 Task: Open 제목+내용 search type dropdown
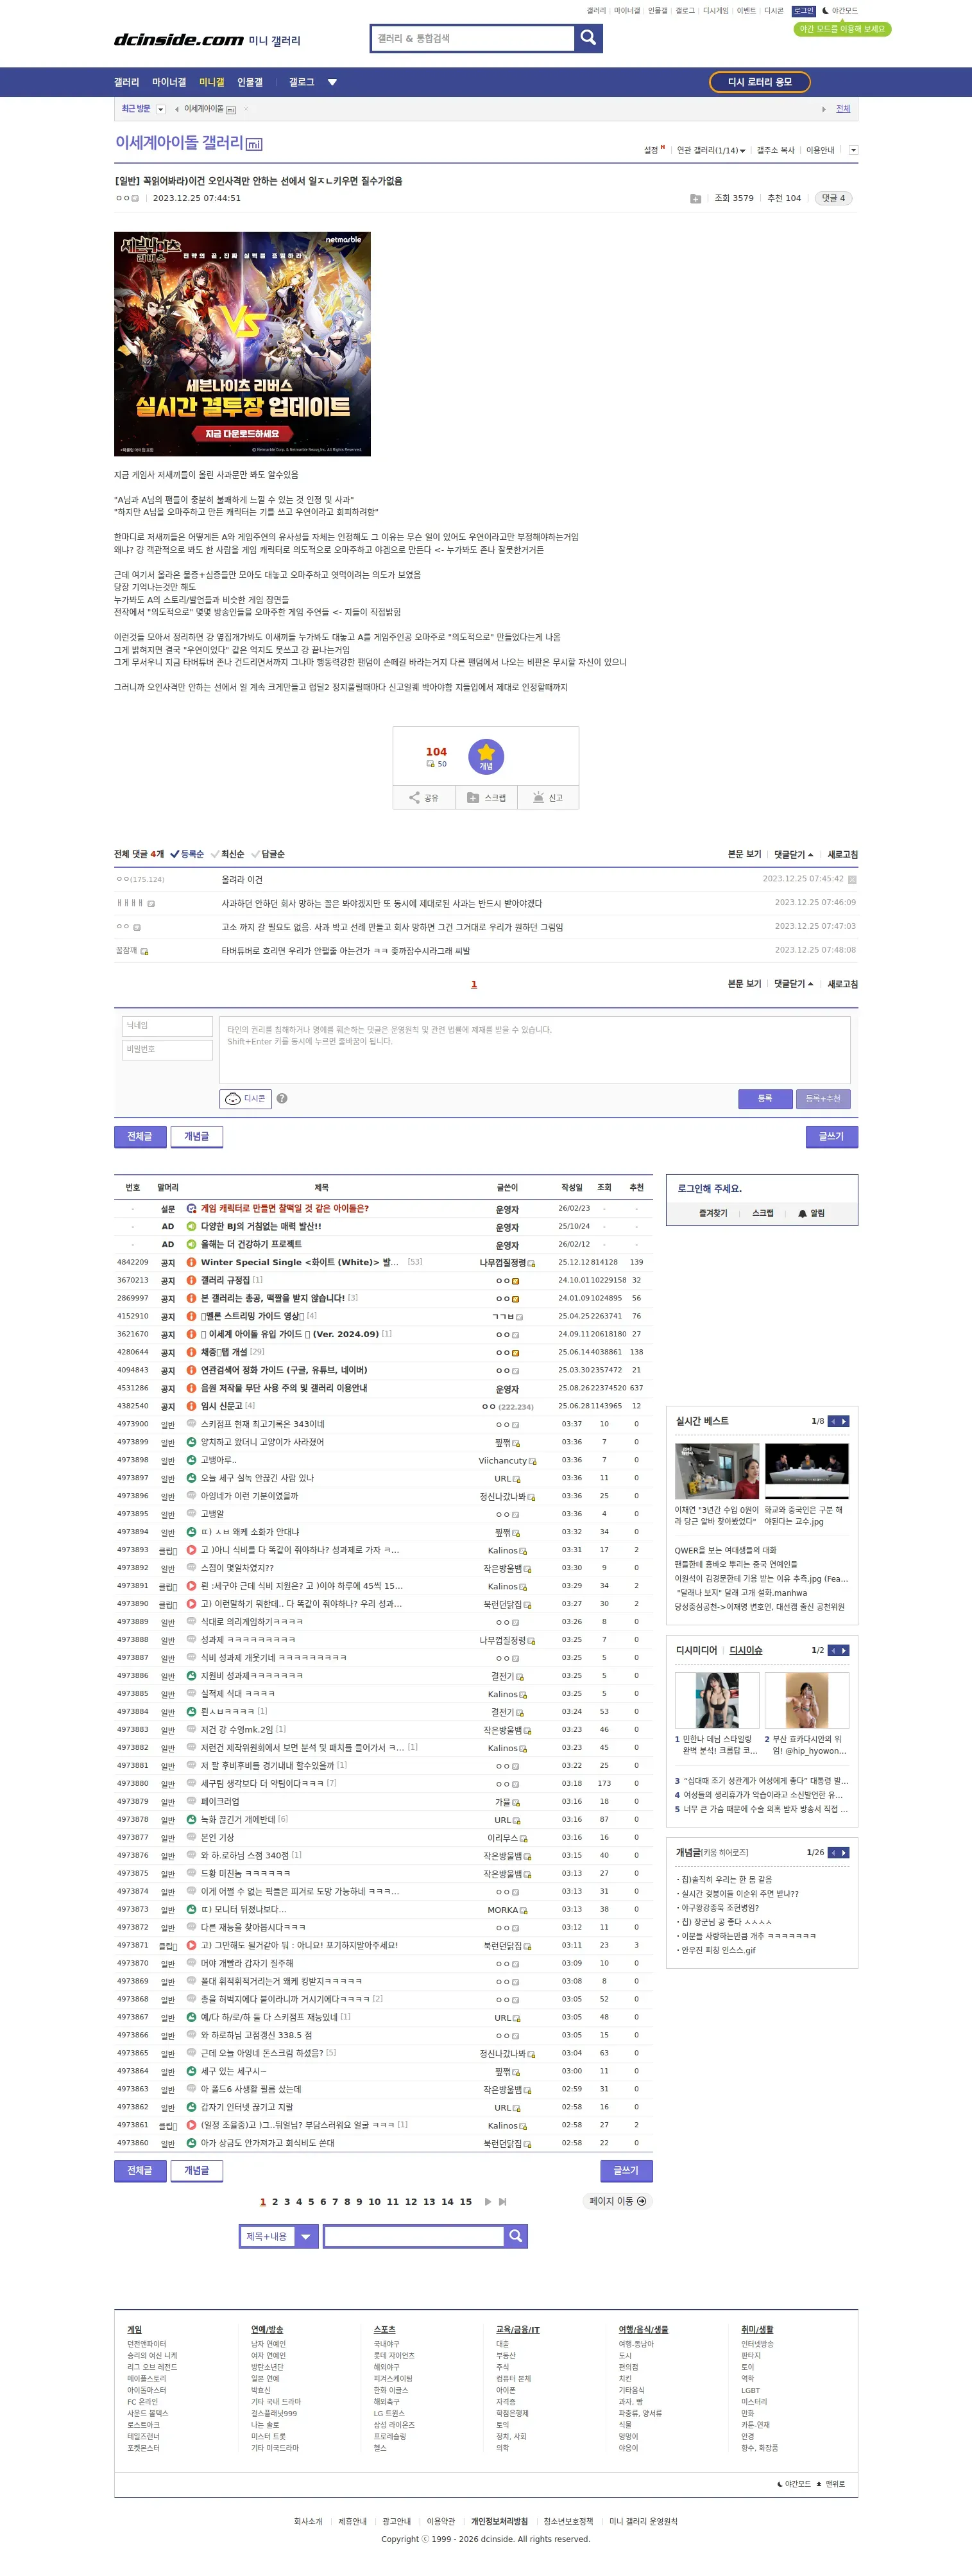pyautogui.click(x=279, y=2236)
